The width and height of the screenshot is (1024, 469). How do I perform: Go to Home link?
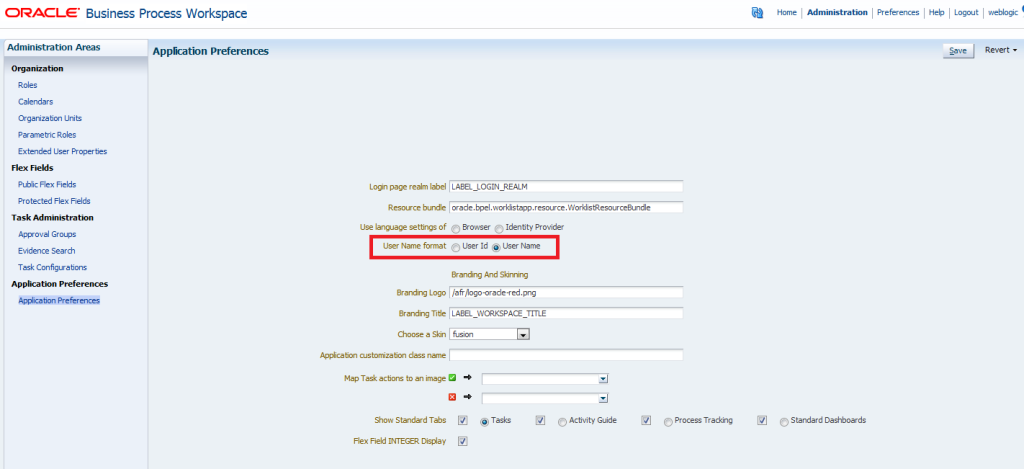786,12
